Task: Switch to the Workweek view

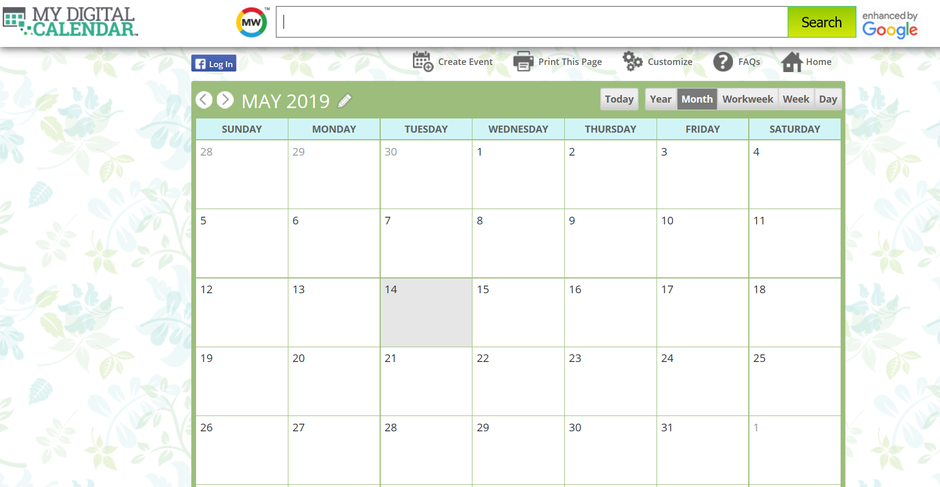Action: pos(748,100)
